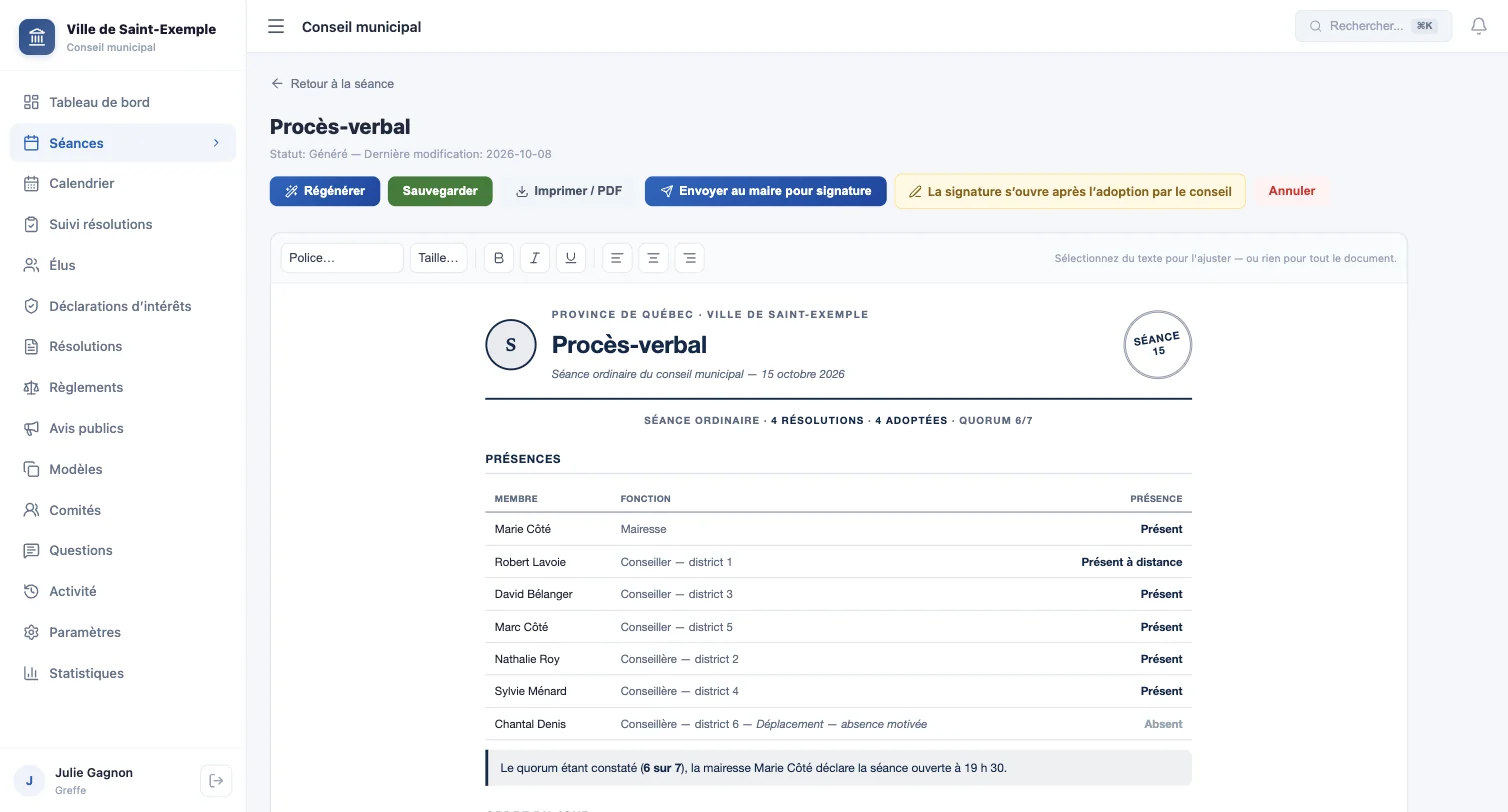Click the Rechercher search field
Viewport: 1508px width, 812px height.
tap(1373, 26)
